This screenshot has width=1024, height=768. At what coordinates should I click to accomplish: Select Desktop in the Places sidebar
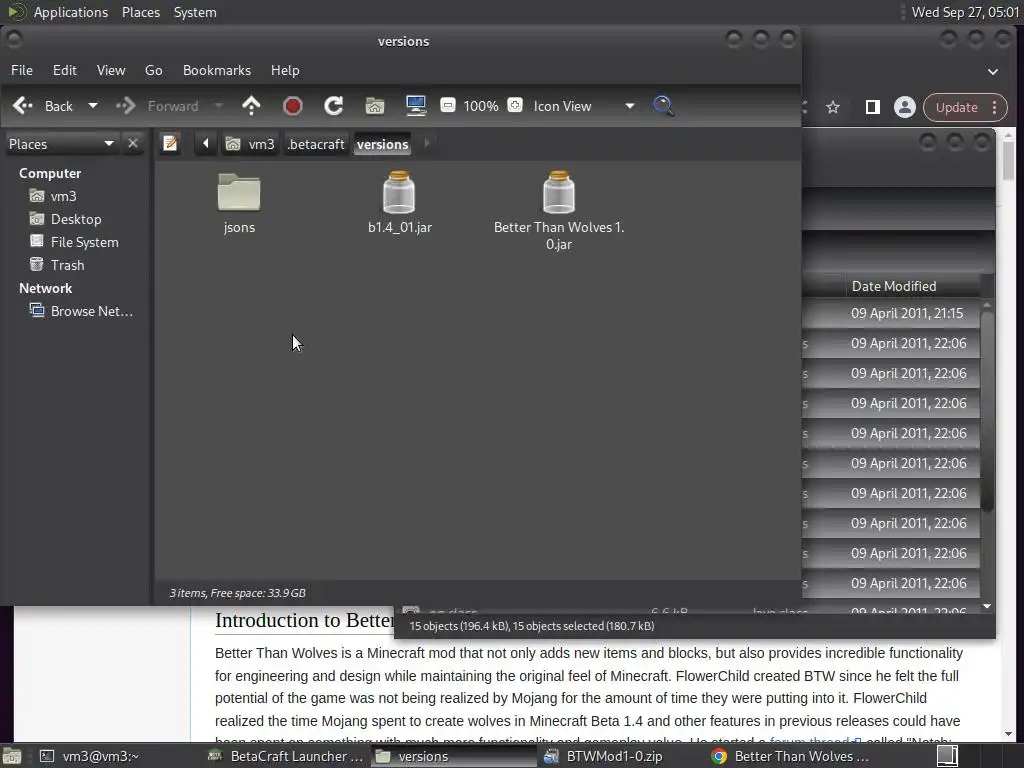click(65, 219)
